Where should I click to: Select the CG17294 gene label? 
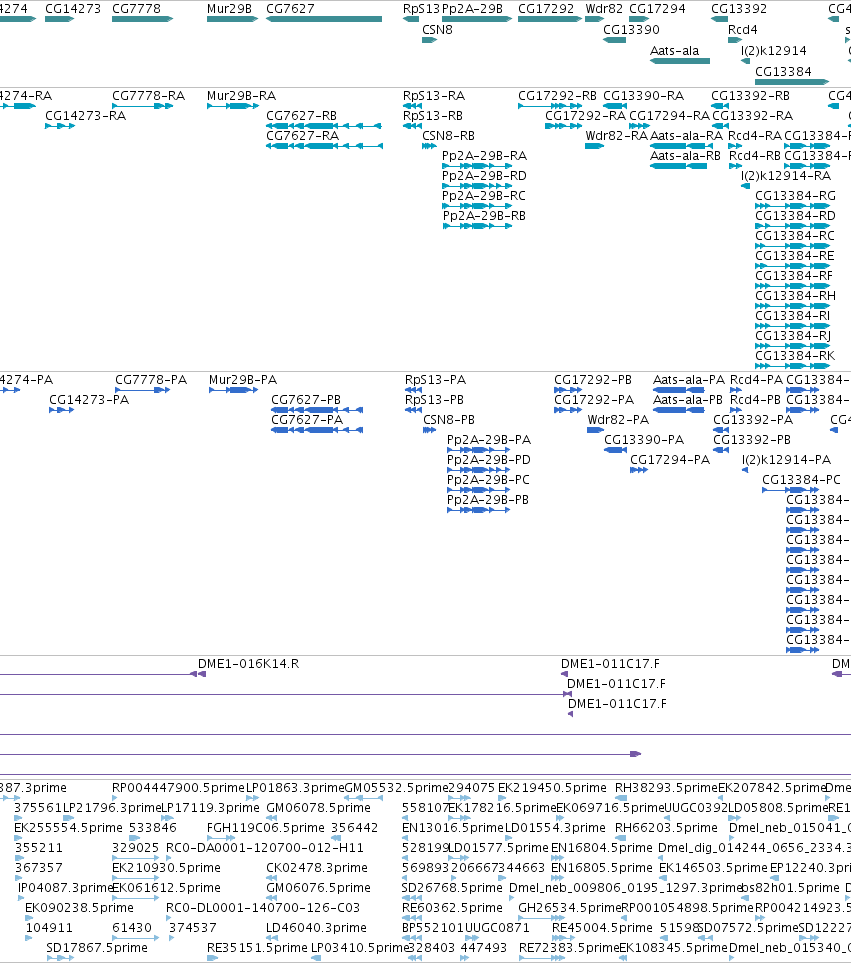click(657, 9)
